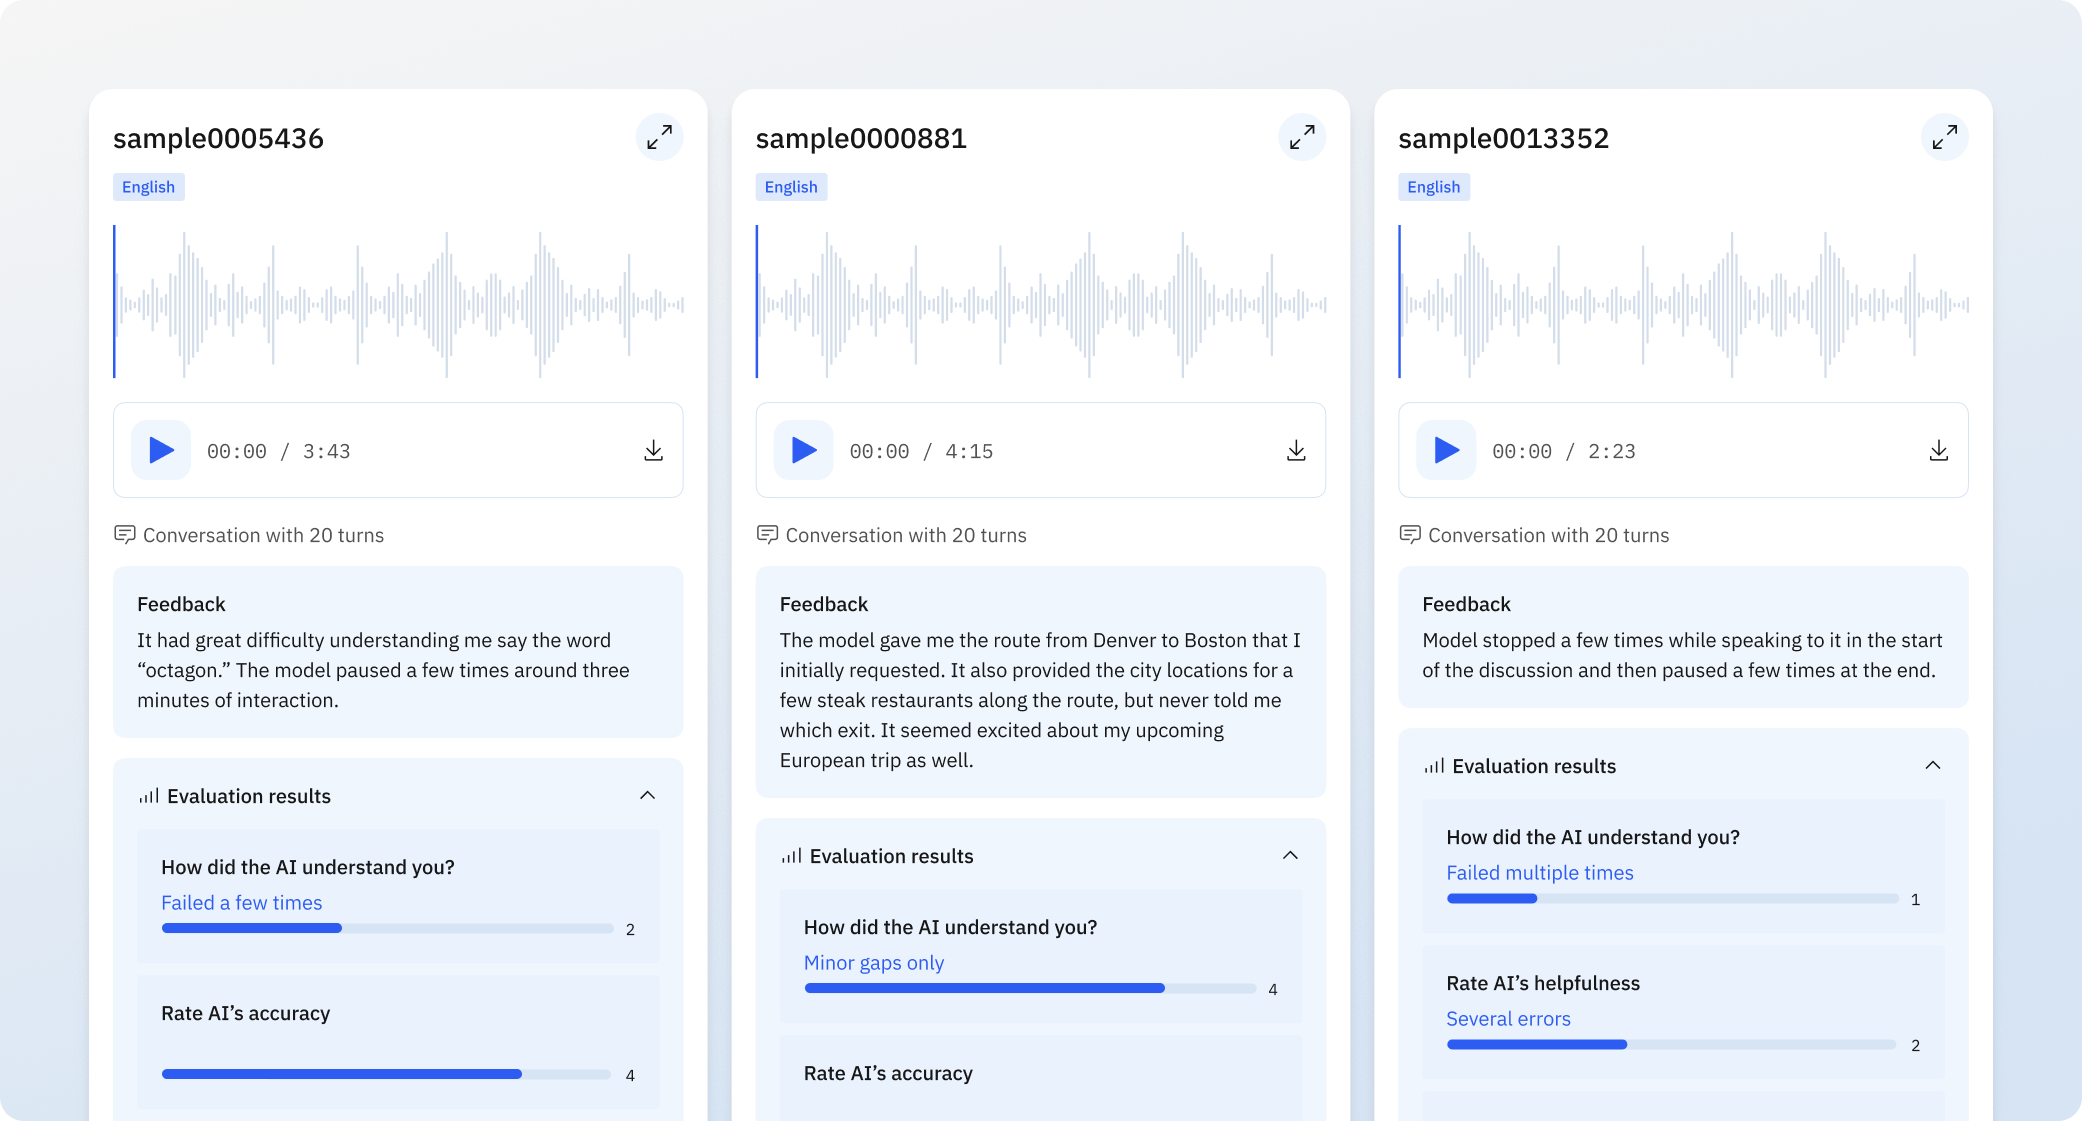Download the sample0005436 audio file
2082x1121 pixels.
653,451
